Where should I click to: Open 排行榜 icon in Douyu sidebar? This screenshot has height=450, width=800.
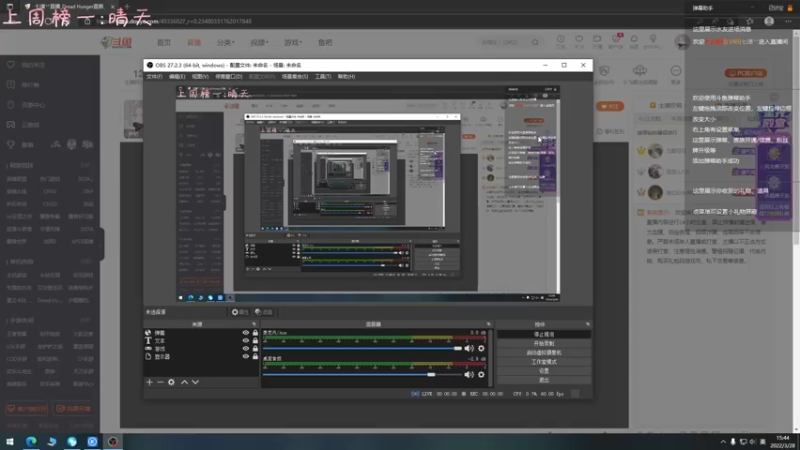pos(11,85)
